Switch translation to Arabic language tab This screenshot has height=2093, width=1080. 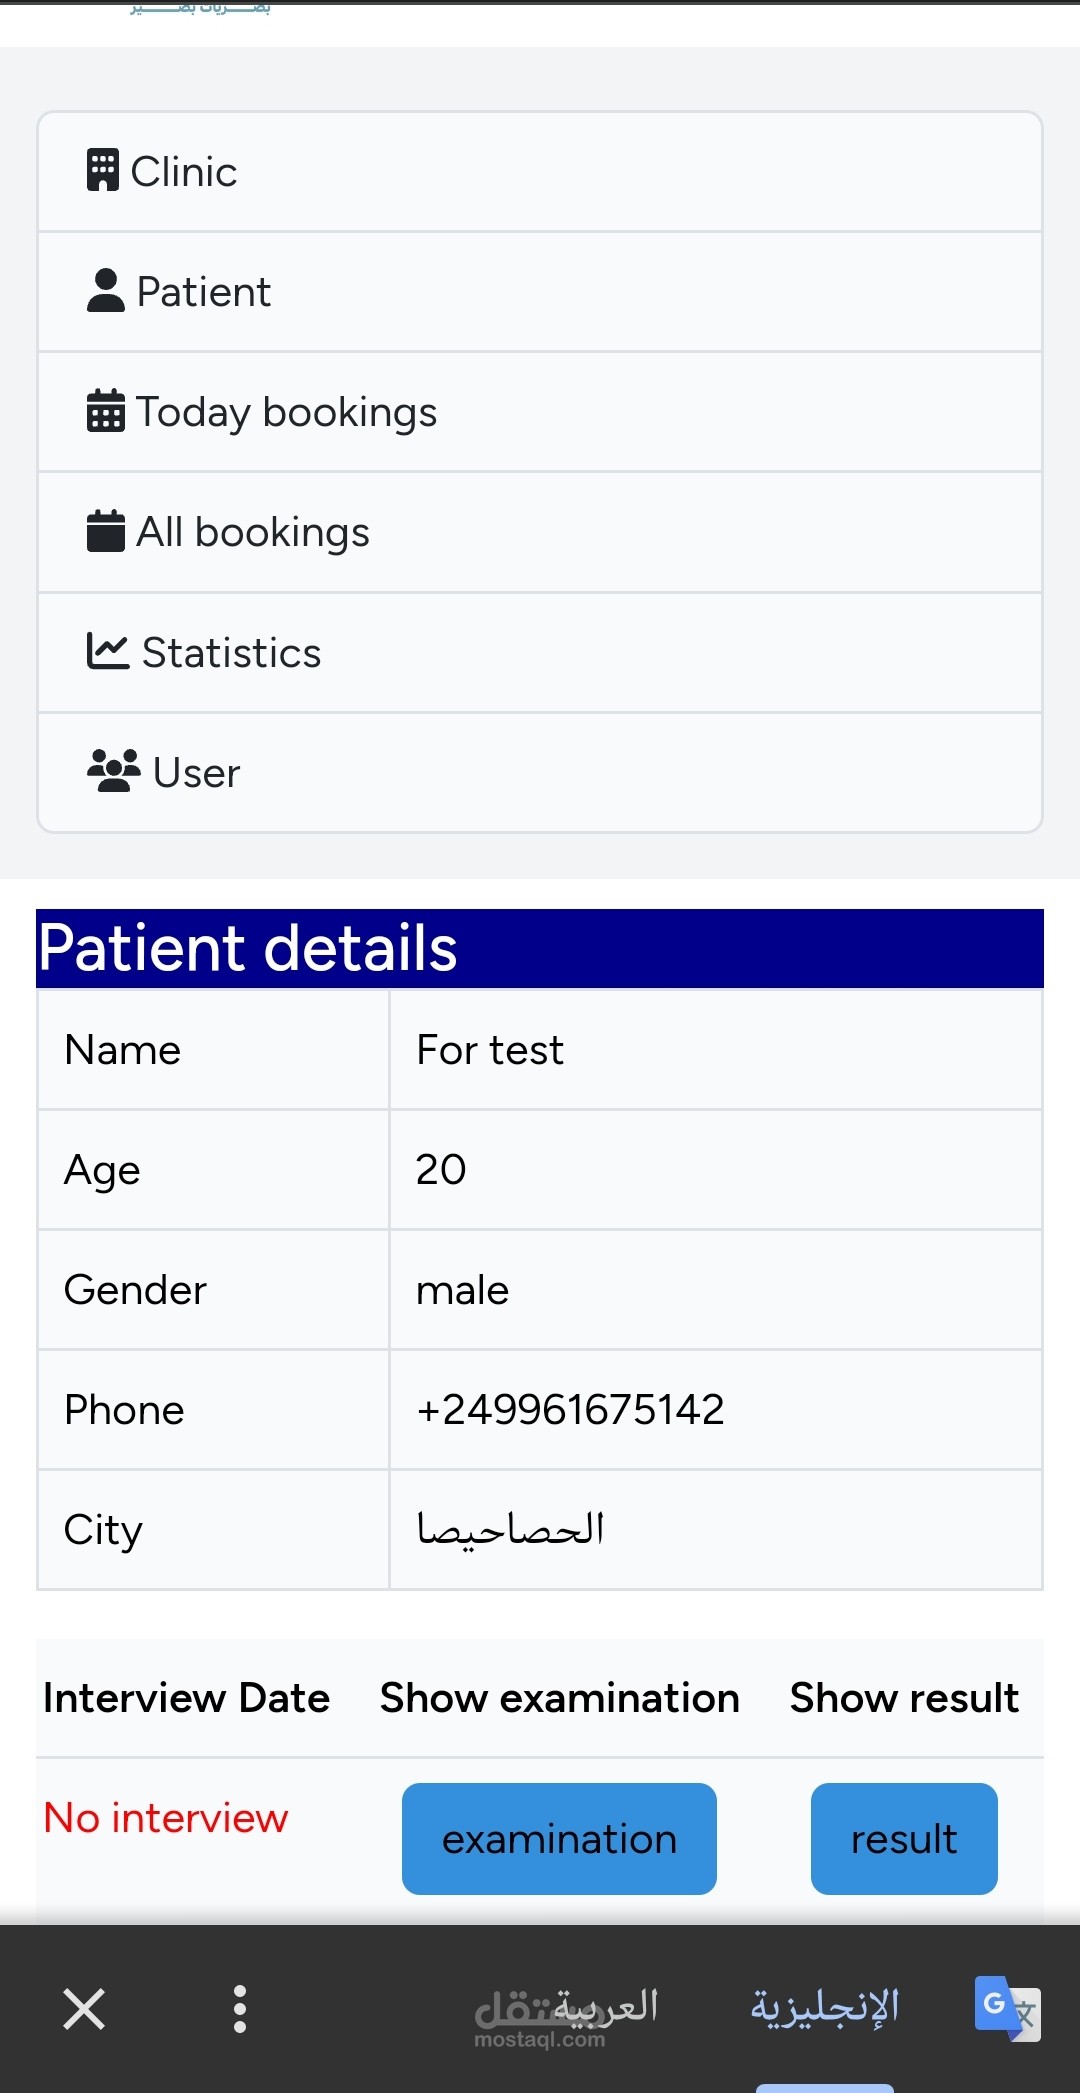pyautogui.click(x=606, y=2006)
